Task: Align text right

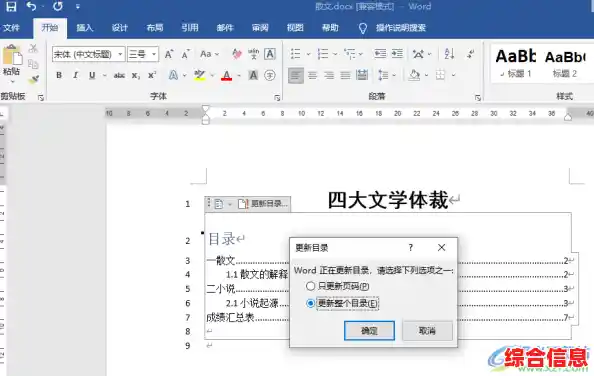Action: pos(329,75)
